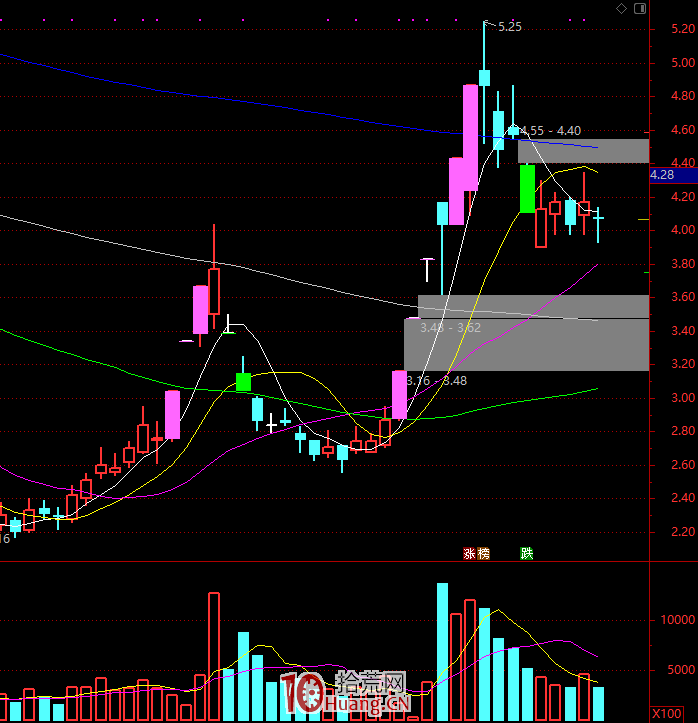
Task: Select the 3.48 - 3.62 gap label
Action: pyautogui.click(x=450, y=327)
